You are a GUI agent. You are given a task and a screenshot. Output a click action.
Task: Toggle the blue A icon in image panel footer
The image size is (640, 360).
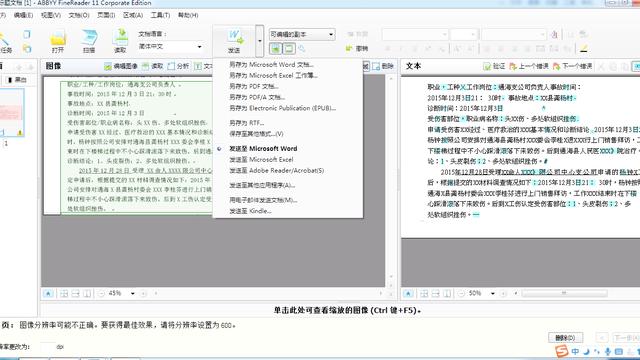[x=48, y=293]
